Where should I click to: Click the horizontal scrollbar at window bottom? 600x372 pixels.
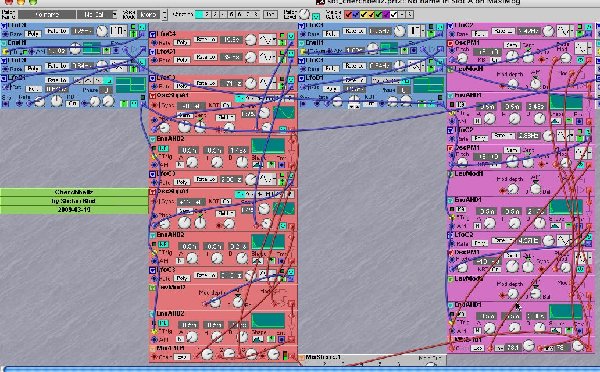300,369
